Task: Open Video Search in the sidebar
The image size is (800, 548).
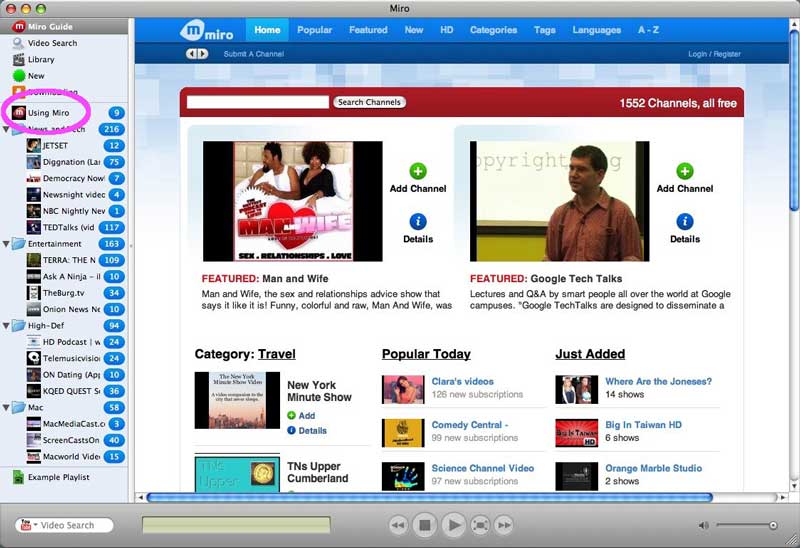Action: point(50,43)
